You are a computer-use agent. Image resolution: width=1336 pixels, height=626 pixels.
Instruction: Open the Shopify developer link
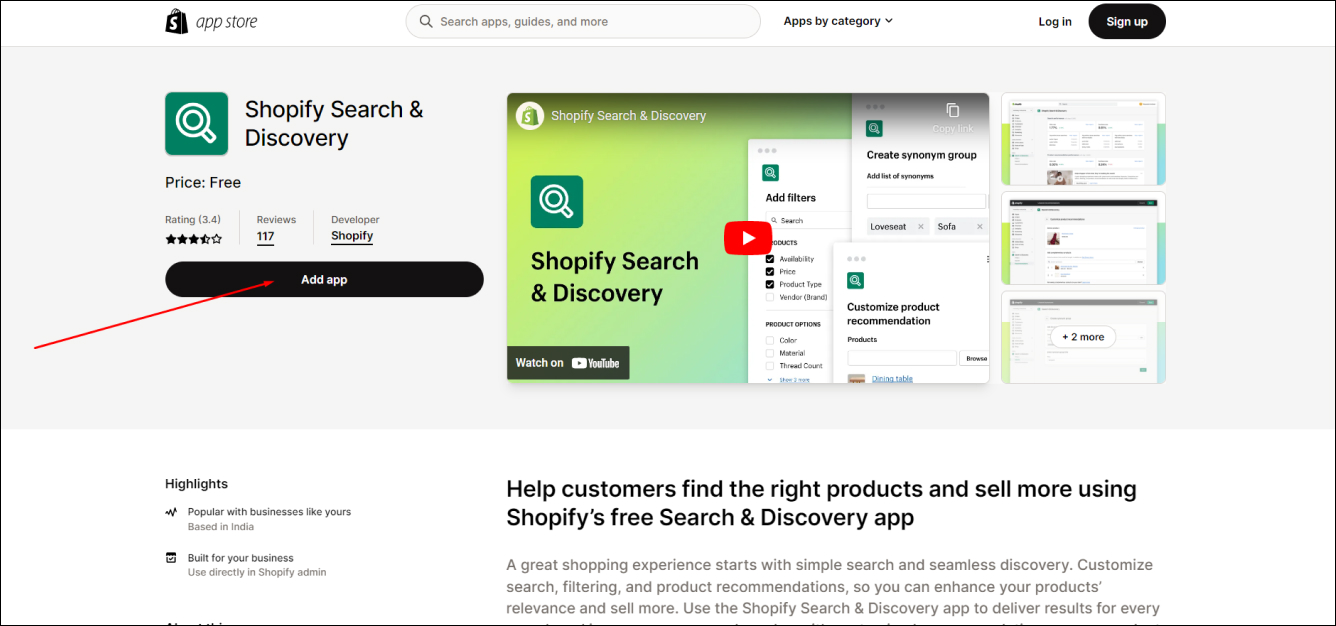pos(352,236)
